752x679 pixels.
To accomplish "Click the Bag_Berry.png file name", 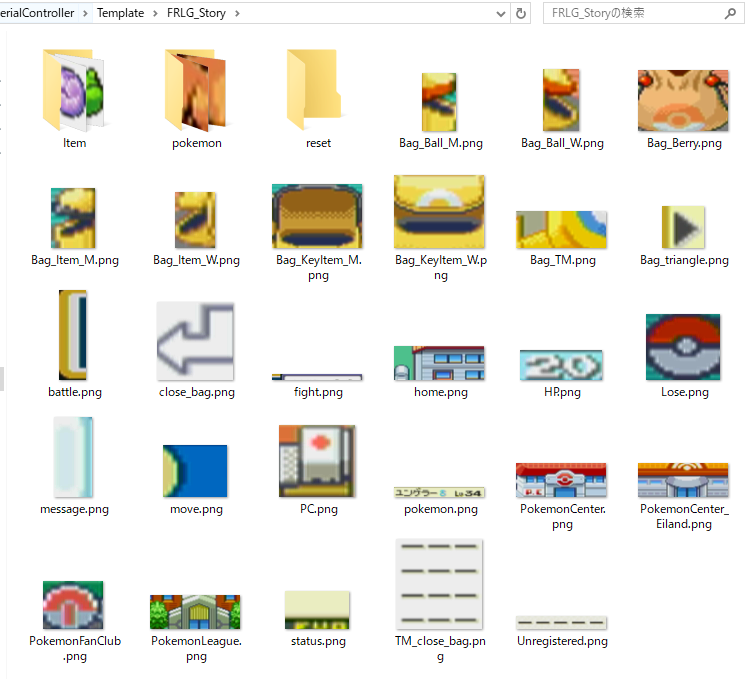I will coord(684,143).
